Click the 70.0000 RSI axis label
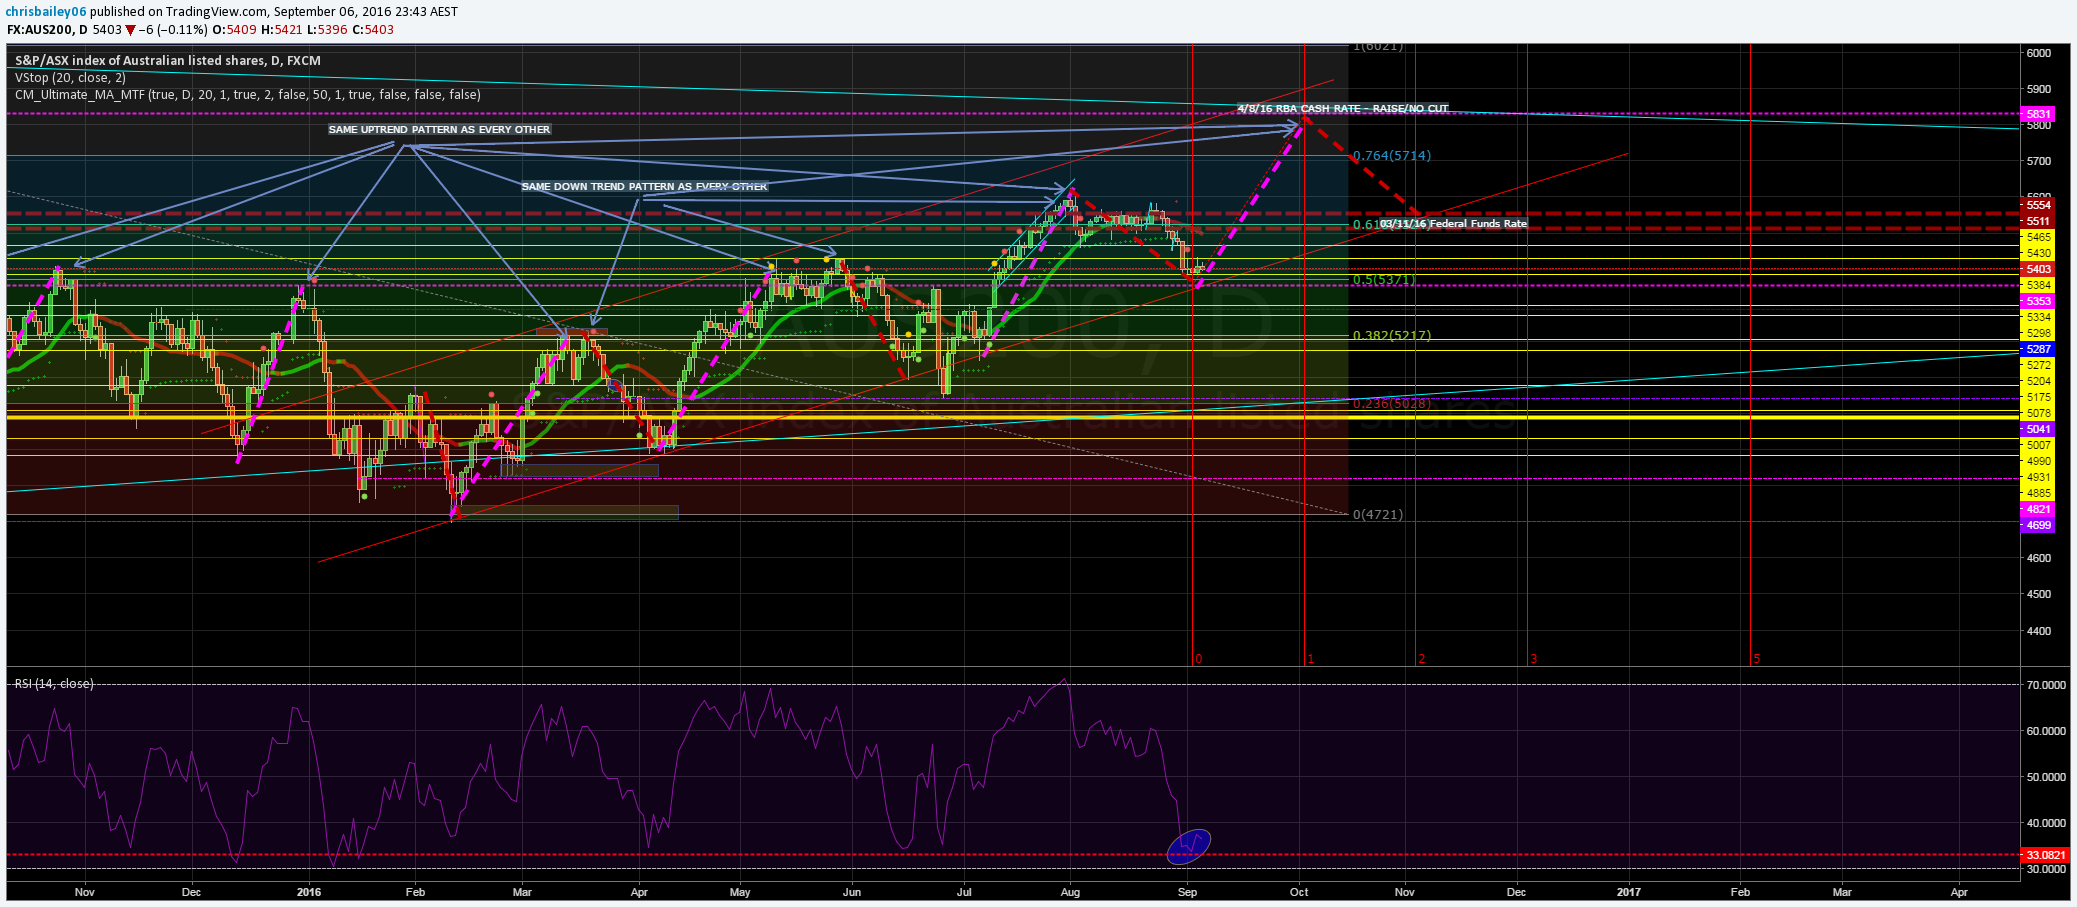Viewport: 2077px width, 907px height. [x=2046, y=685]
